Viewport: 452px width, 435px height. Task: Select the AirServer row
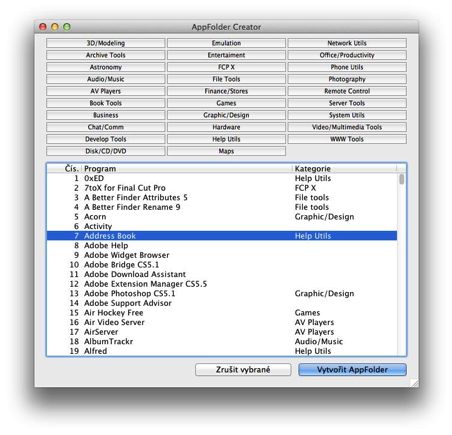(x=222, y=332)
